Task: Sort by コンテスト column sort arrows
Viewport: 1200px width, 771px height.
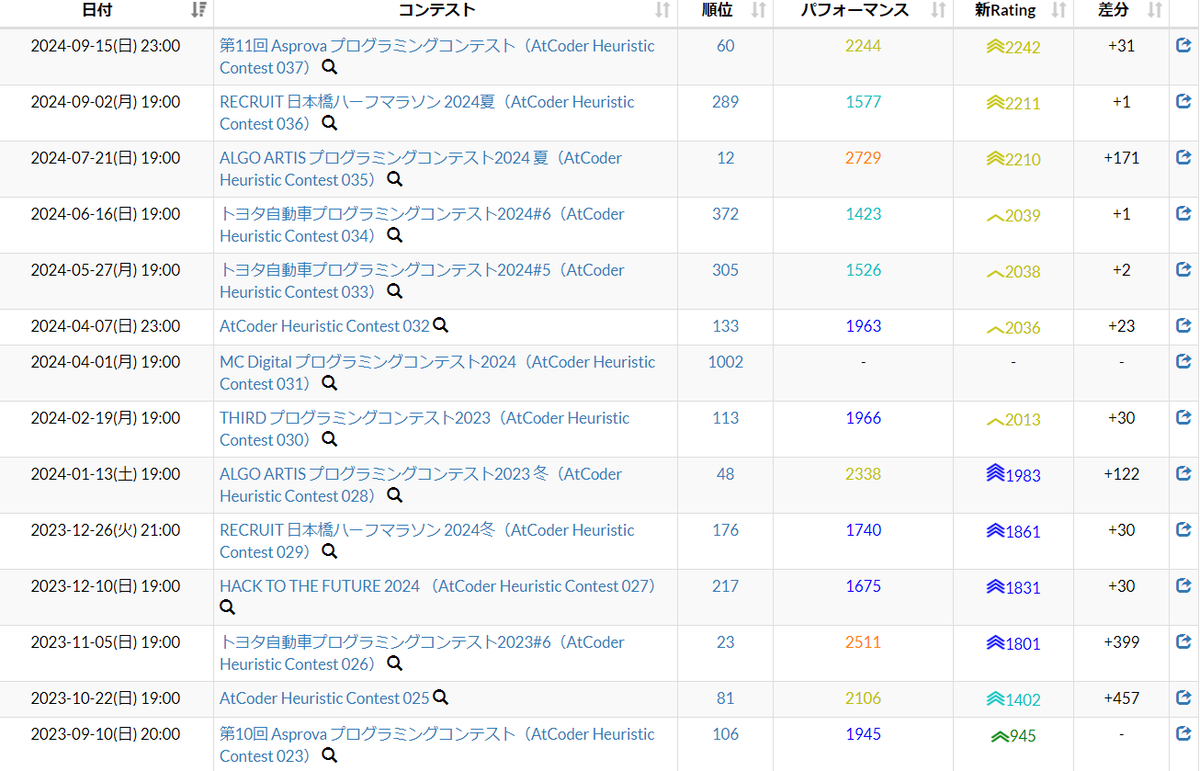Action: coord(662,10)
